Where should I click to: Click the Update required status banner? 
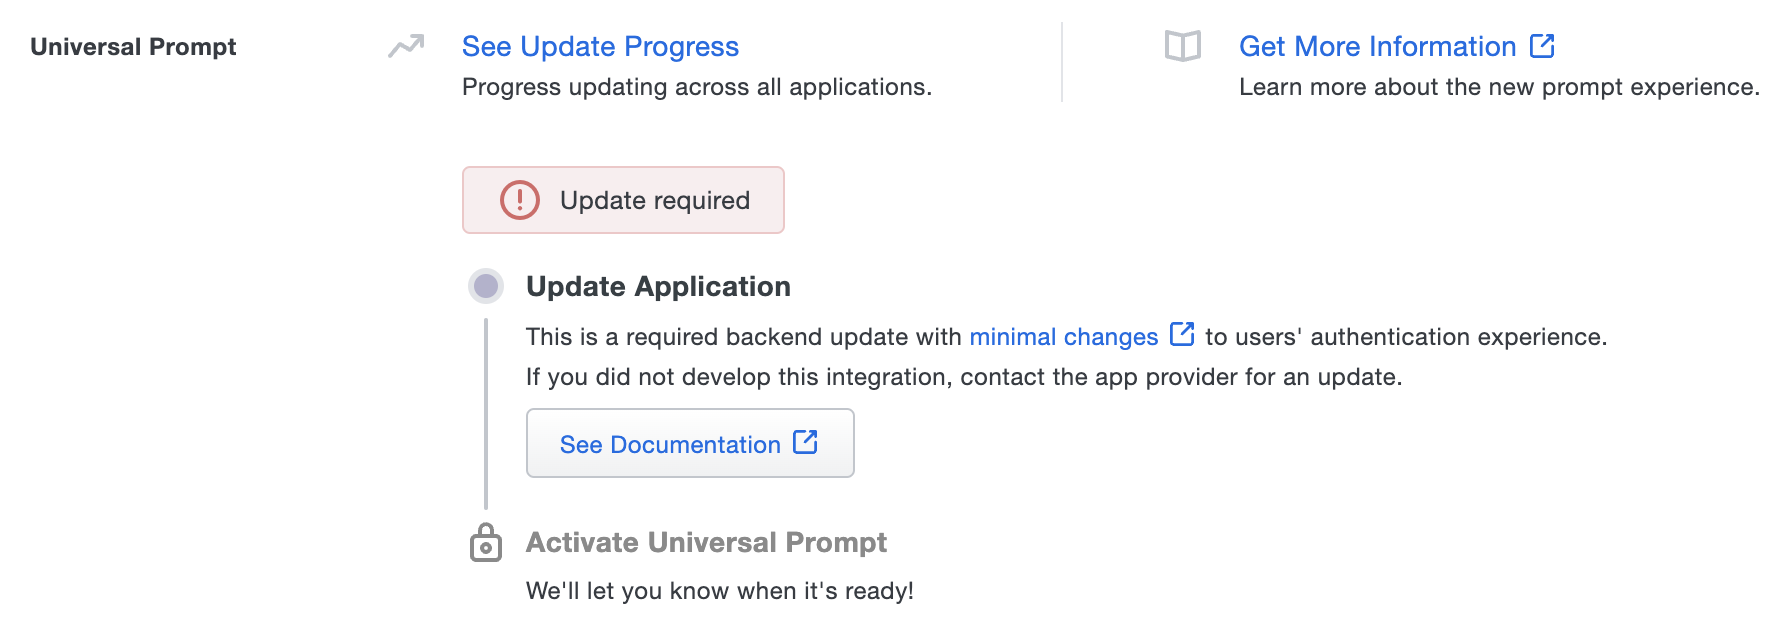[x=623, y=200]
